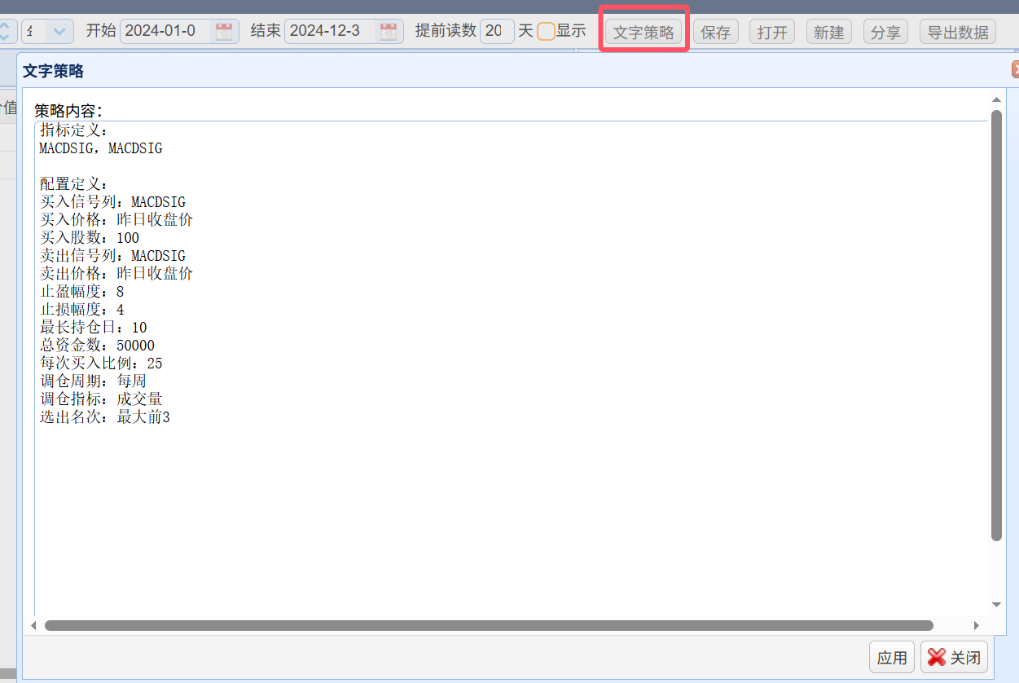Click the red X icon on 关闭 button
This screenshot has height=683, width=1019.
(x=936, y=658)
